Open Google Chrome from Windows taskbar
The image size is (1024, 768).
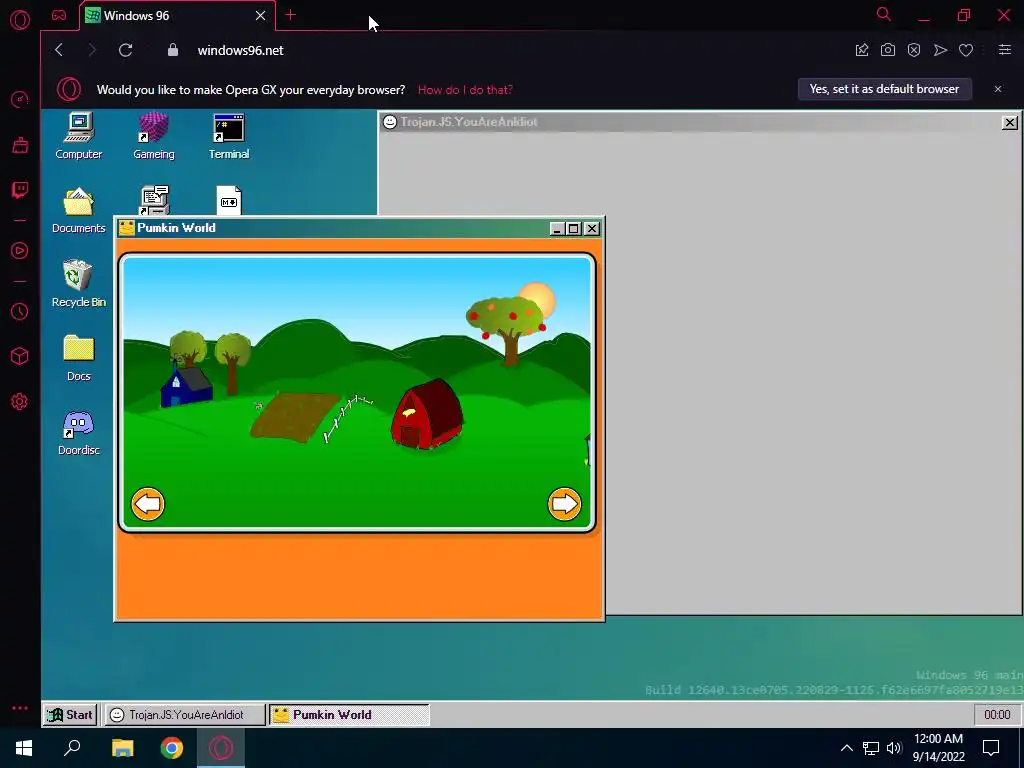172,748
